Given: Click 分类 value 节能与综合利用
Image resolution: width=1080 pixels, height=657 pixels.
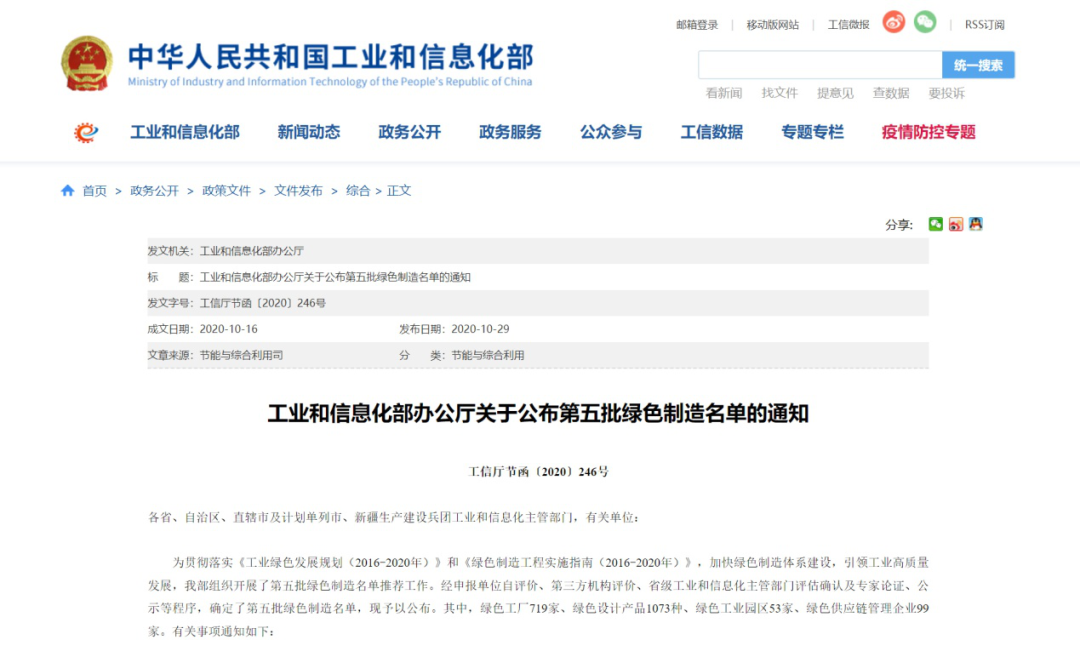Looking at the screenshot, I should [488, 355].
